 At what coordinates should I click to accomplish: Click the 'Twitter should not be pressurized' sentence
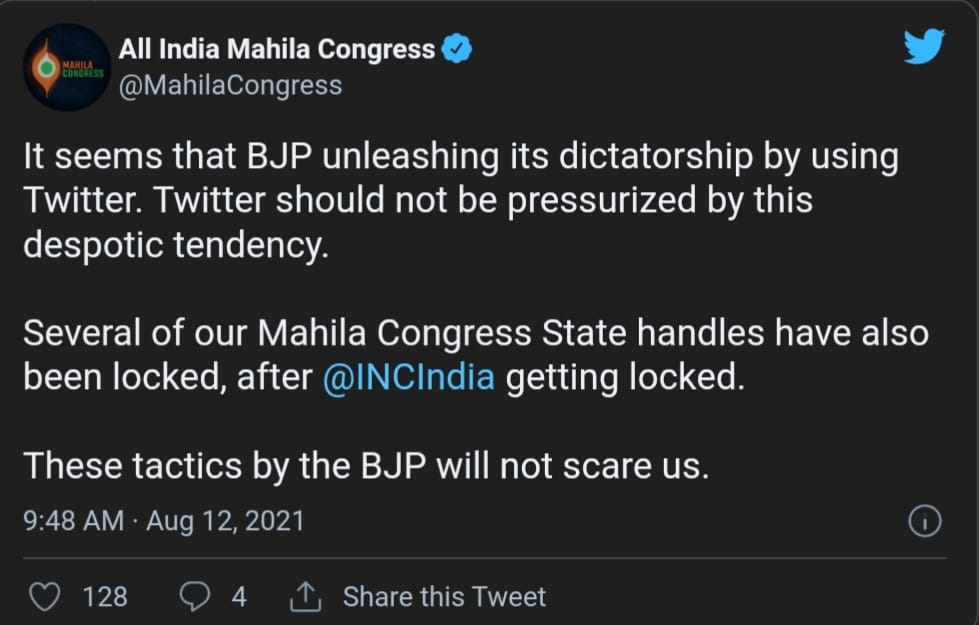[418, 202]
